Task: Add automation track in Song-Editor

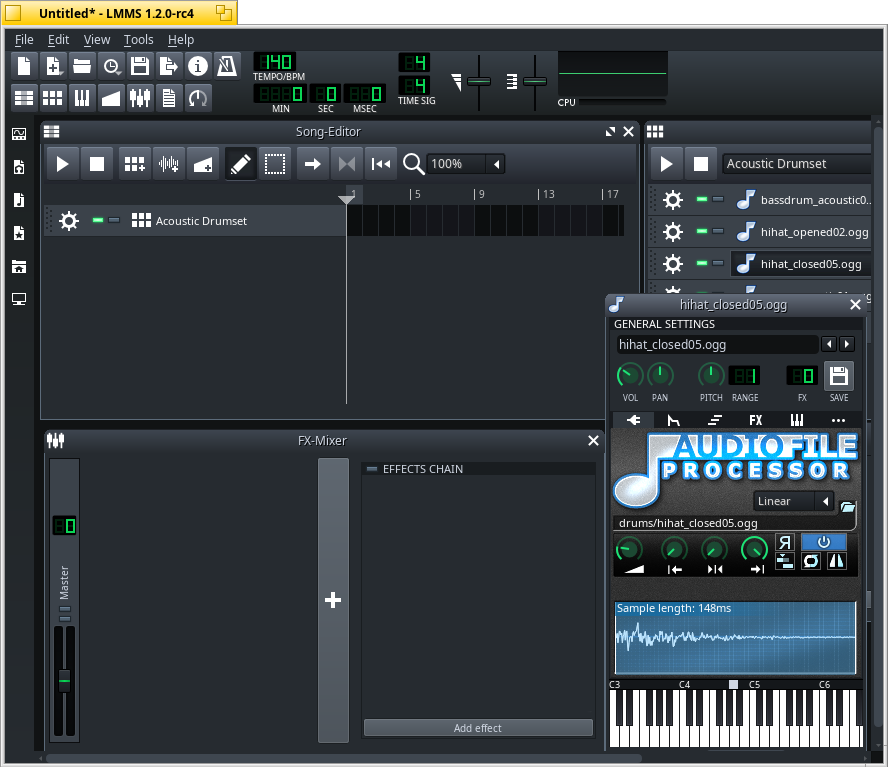Action: click(203, 164)
